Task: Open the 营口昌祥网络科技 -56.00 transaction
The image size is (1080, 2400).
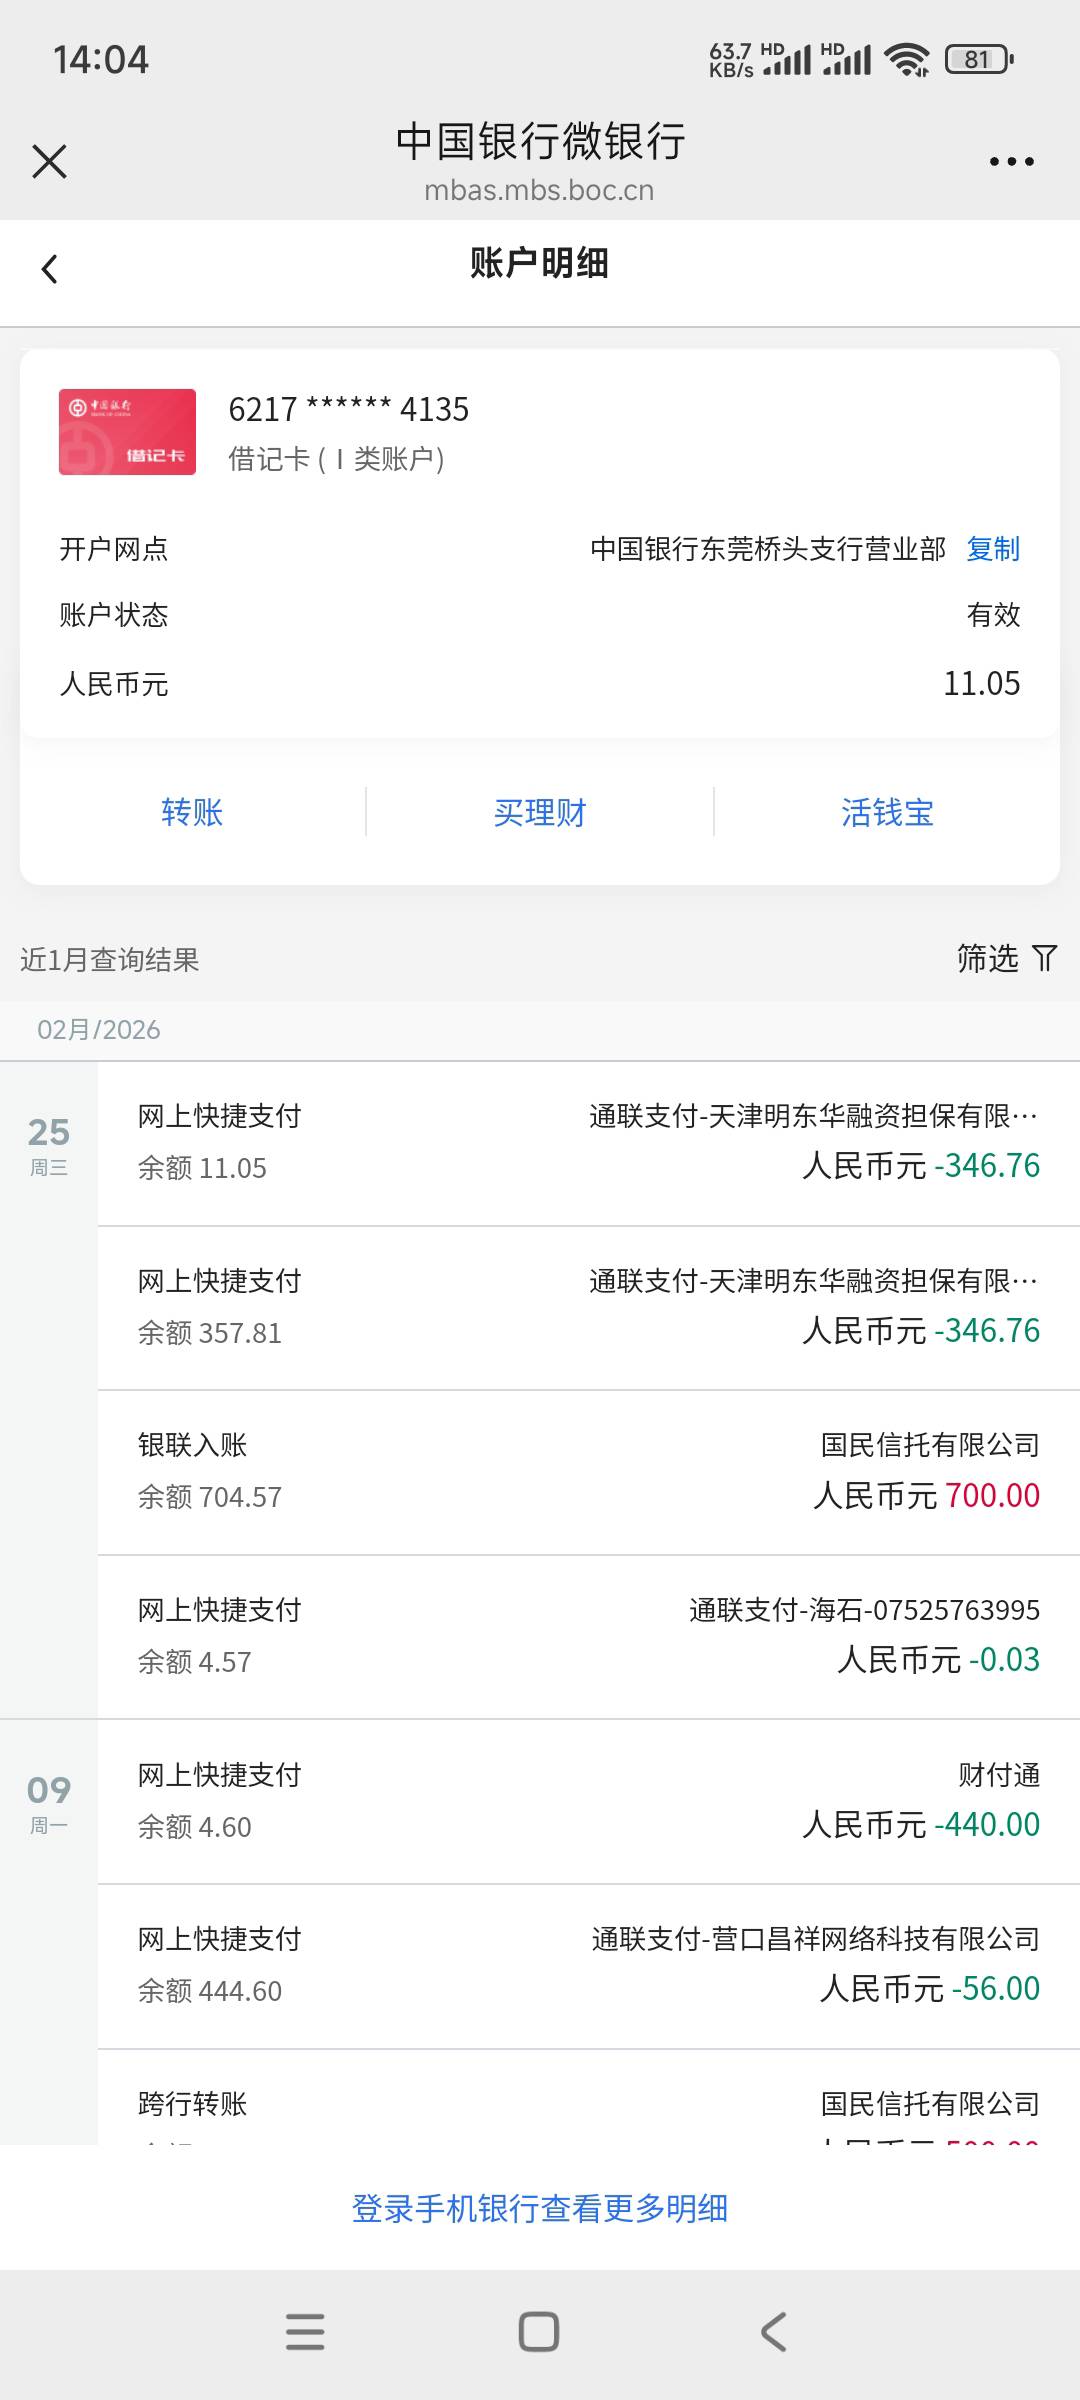Action: pos(588,1965)
